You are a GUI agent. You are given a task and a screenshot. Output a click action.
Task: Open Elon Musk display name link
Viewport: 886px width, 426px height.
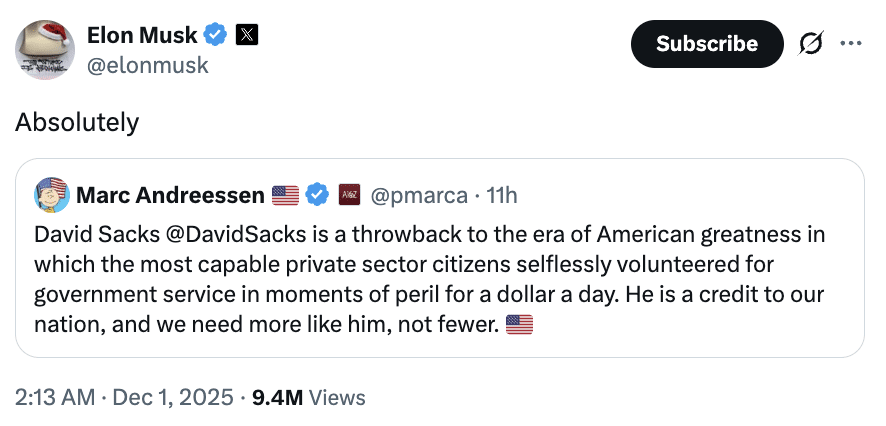click(142, 36)
